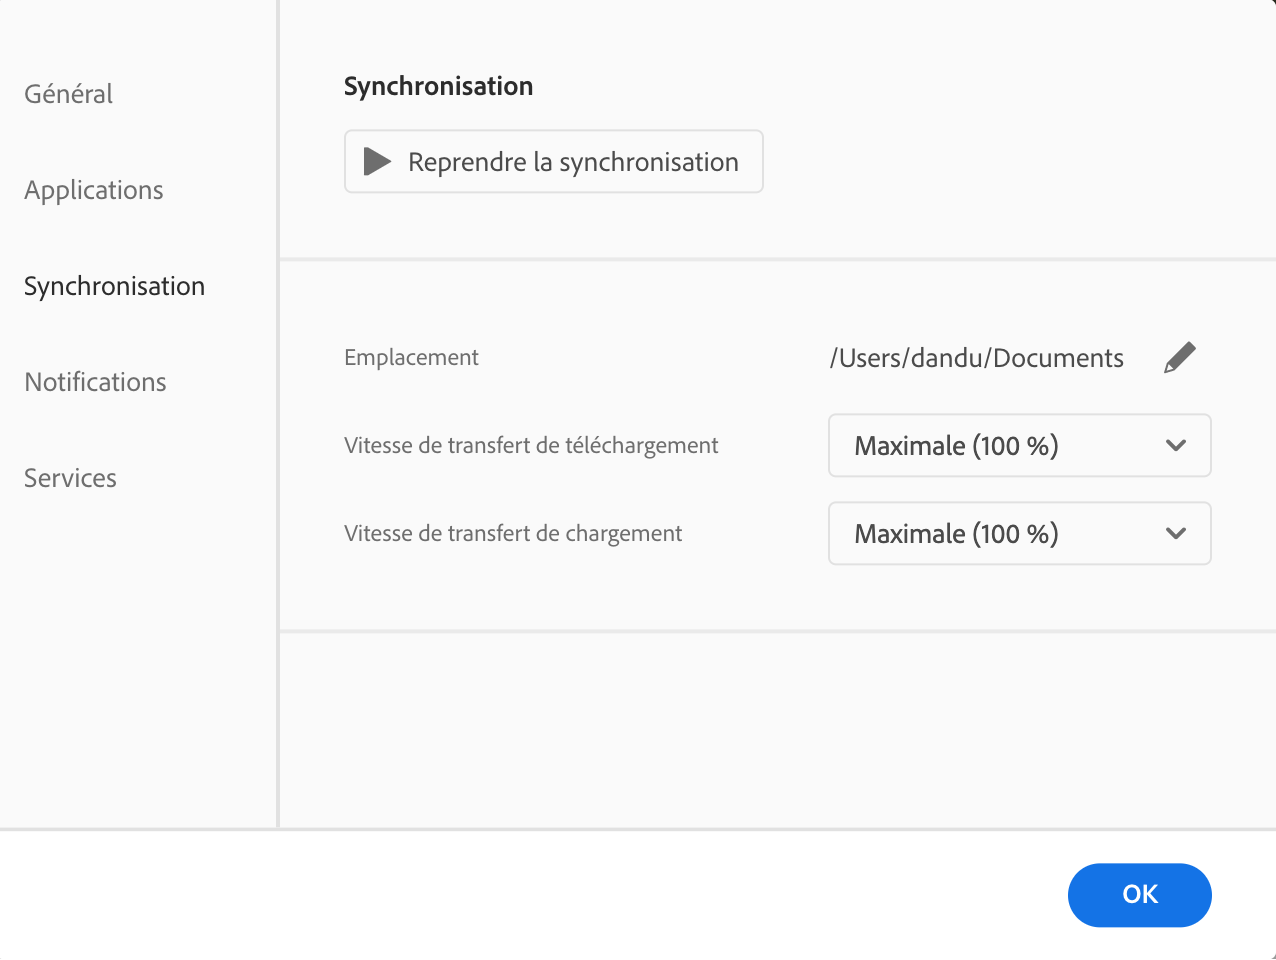Click the /Users/dandu/Documents path text
The width and height of the screenshot is (1276, 960).
point(977,358)
